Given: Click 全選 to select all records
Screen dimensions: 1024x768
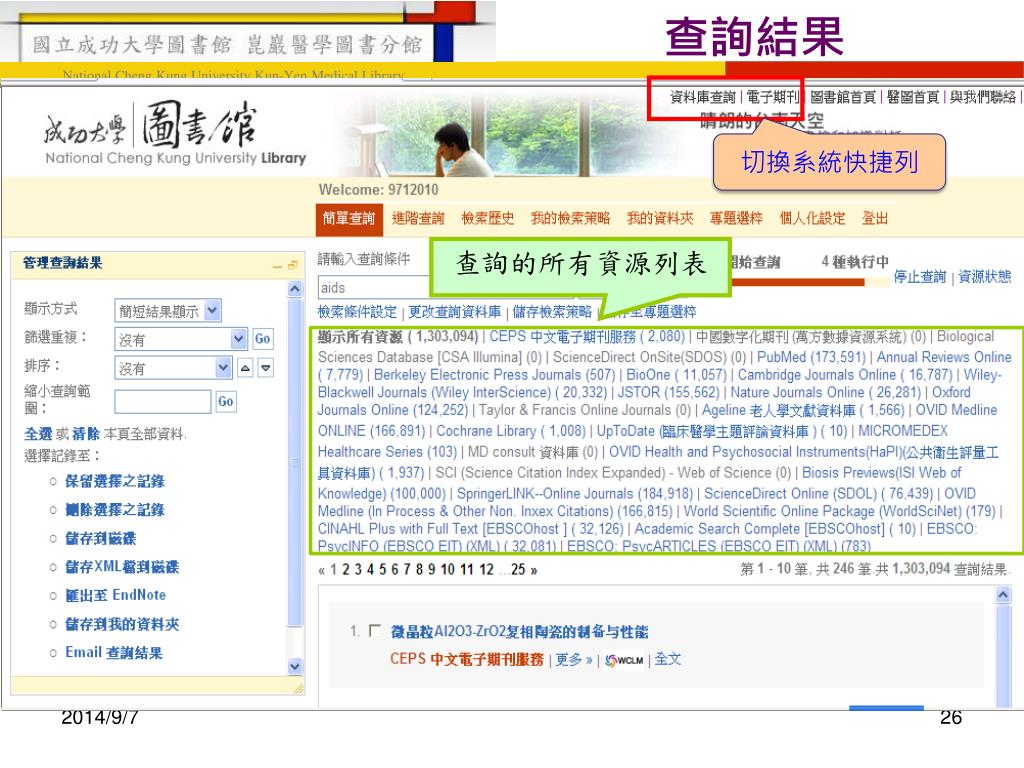Looking at the screenshot, I should (x=38, y=434).
